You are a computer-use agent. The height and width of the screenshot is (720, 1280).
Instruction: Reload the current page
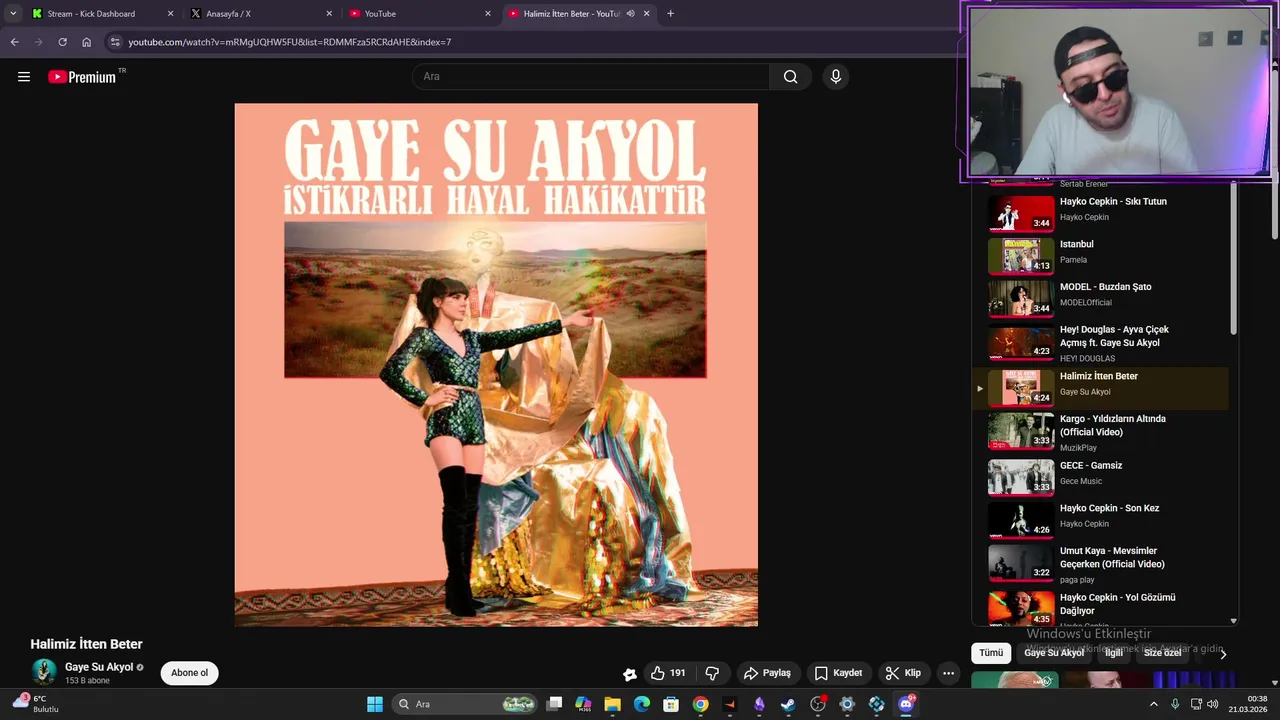point(62,42)
